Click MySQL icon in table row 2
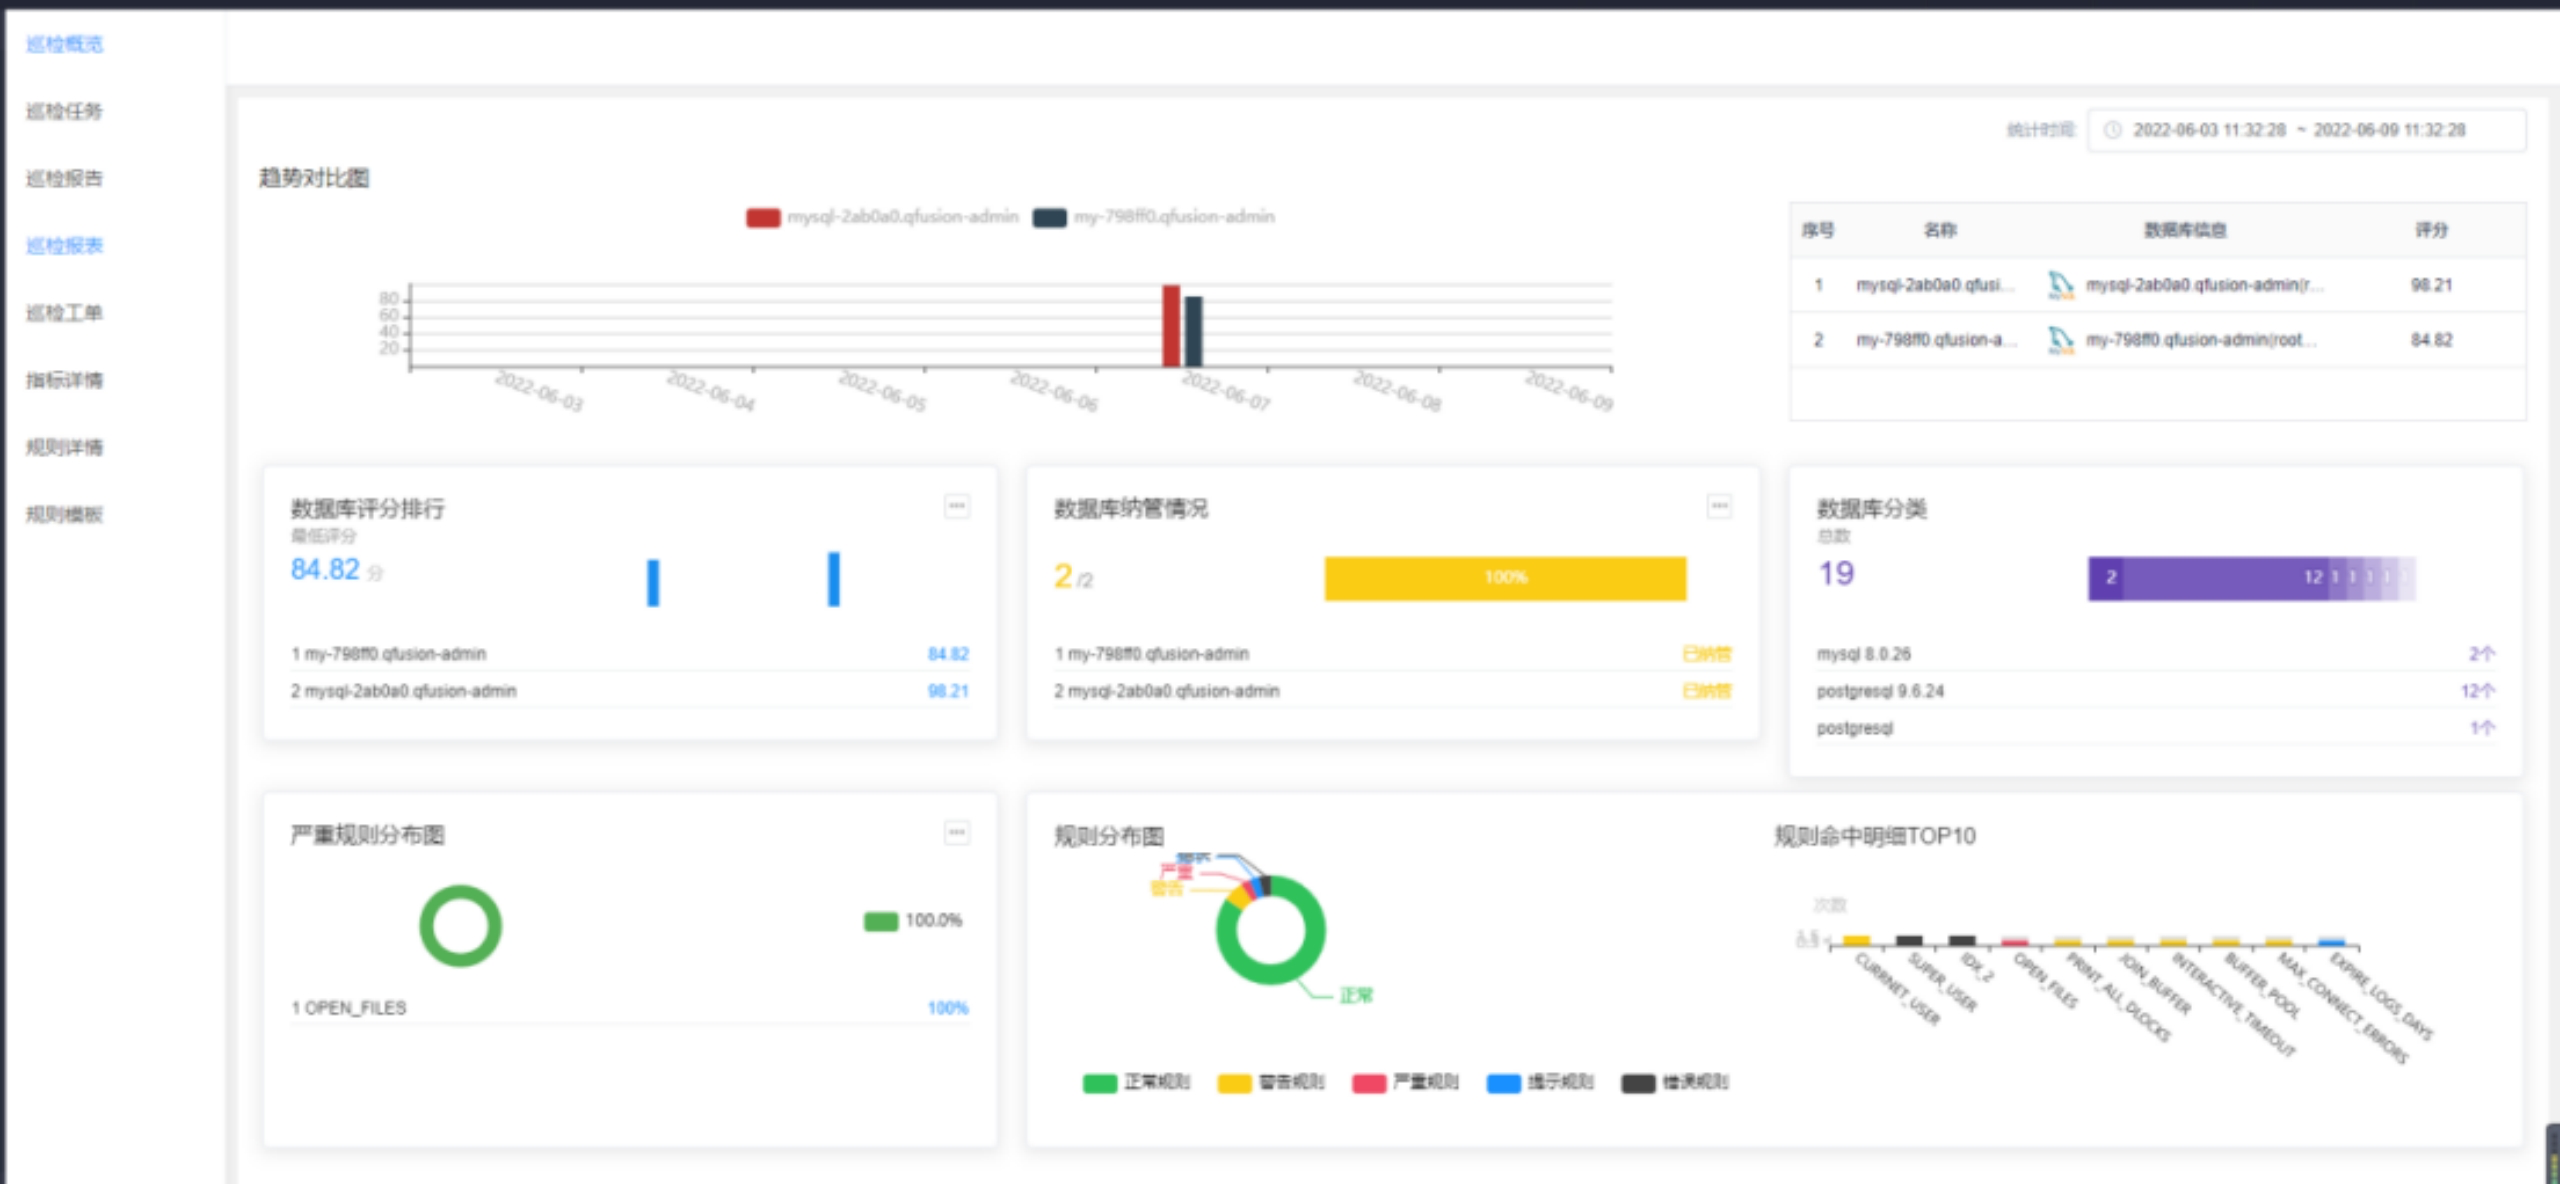2560x1184 pixels. pyautogui.click(x=2060, y=340)
